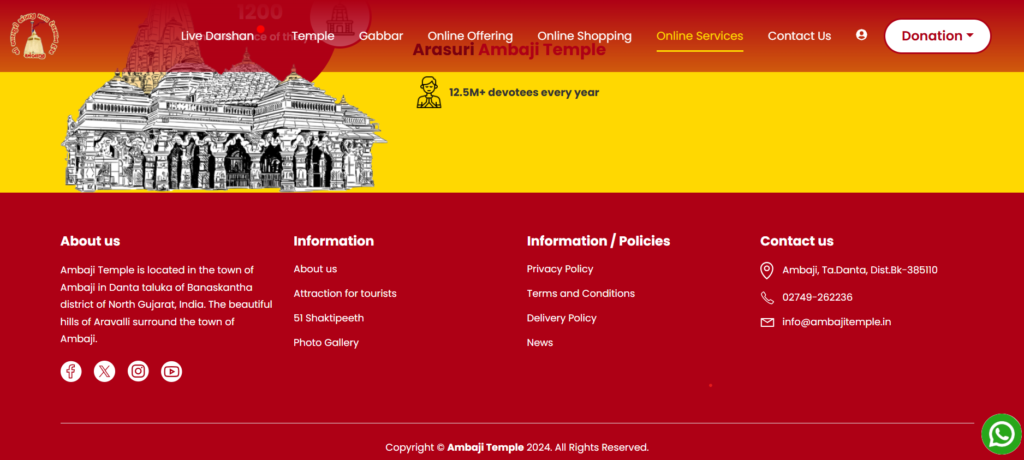Click the 'Information / Policies' heading
Viewport: 1024px width, 460px height.
click(x=598, y=241)
